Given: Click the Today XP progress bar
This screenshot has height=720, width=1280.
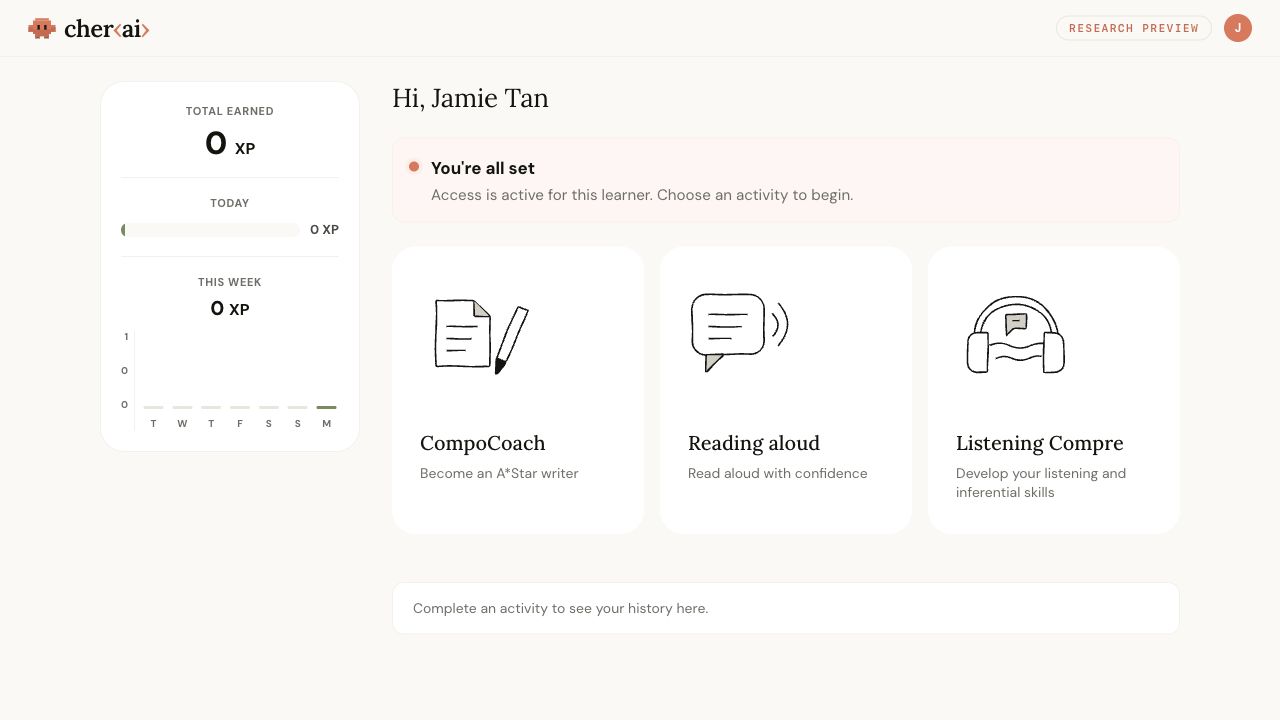Looking at the screenshot, I should (210, 230).
